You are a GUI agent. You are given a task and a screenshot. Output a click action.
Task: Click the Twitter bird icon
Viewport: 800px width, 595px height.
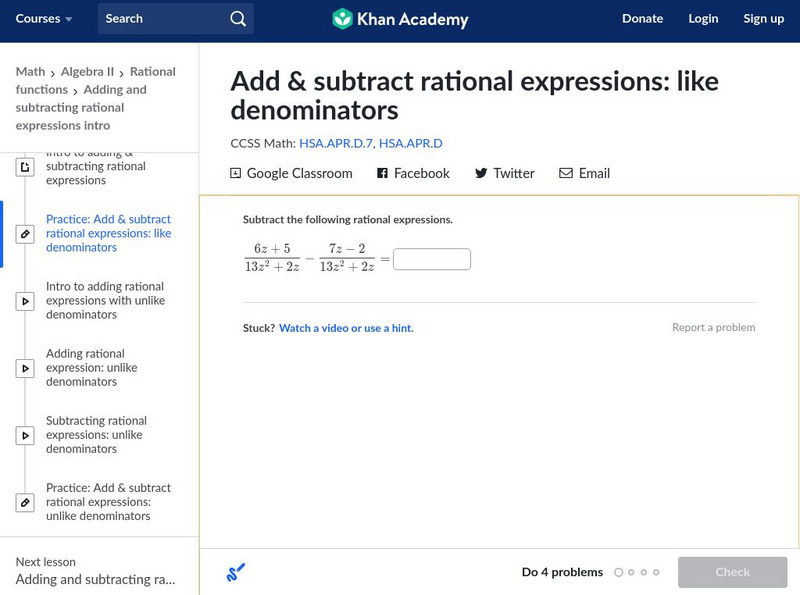[481, 173]
